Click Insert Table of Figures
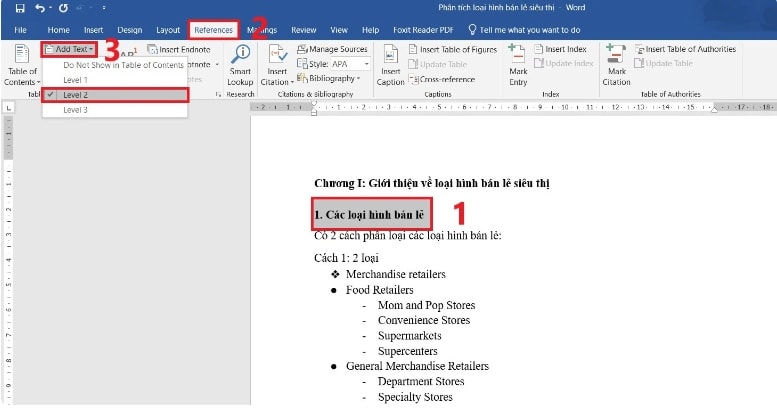777x408 pixels. pyautogui.click(x=453, y=50)
